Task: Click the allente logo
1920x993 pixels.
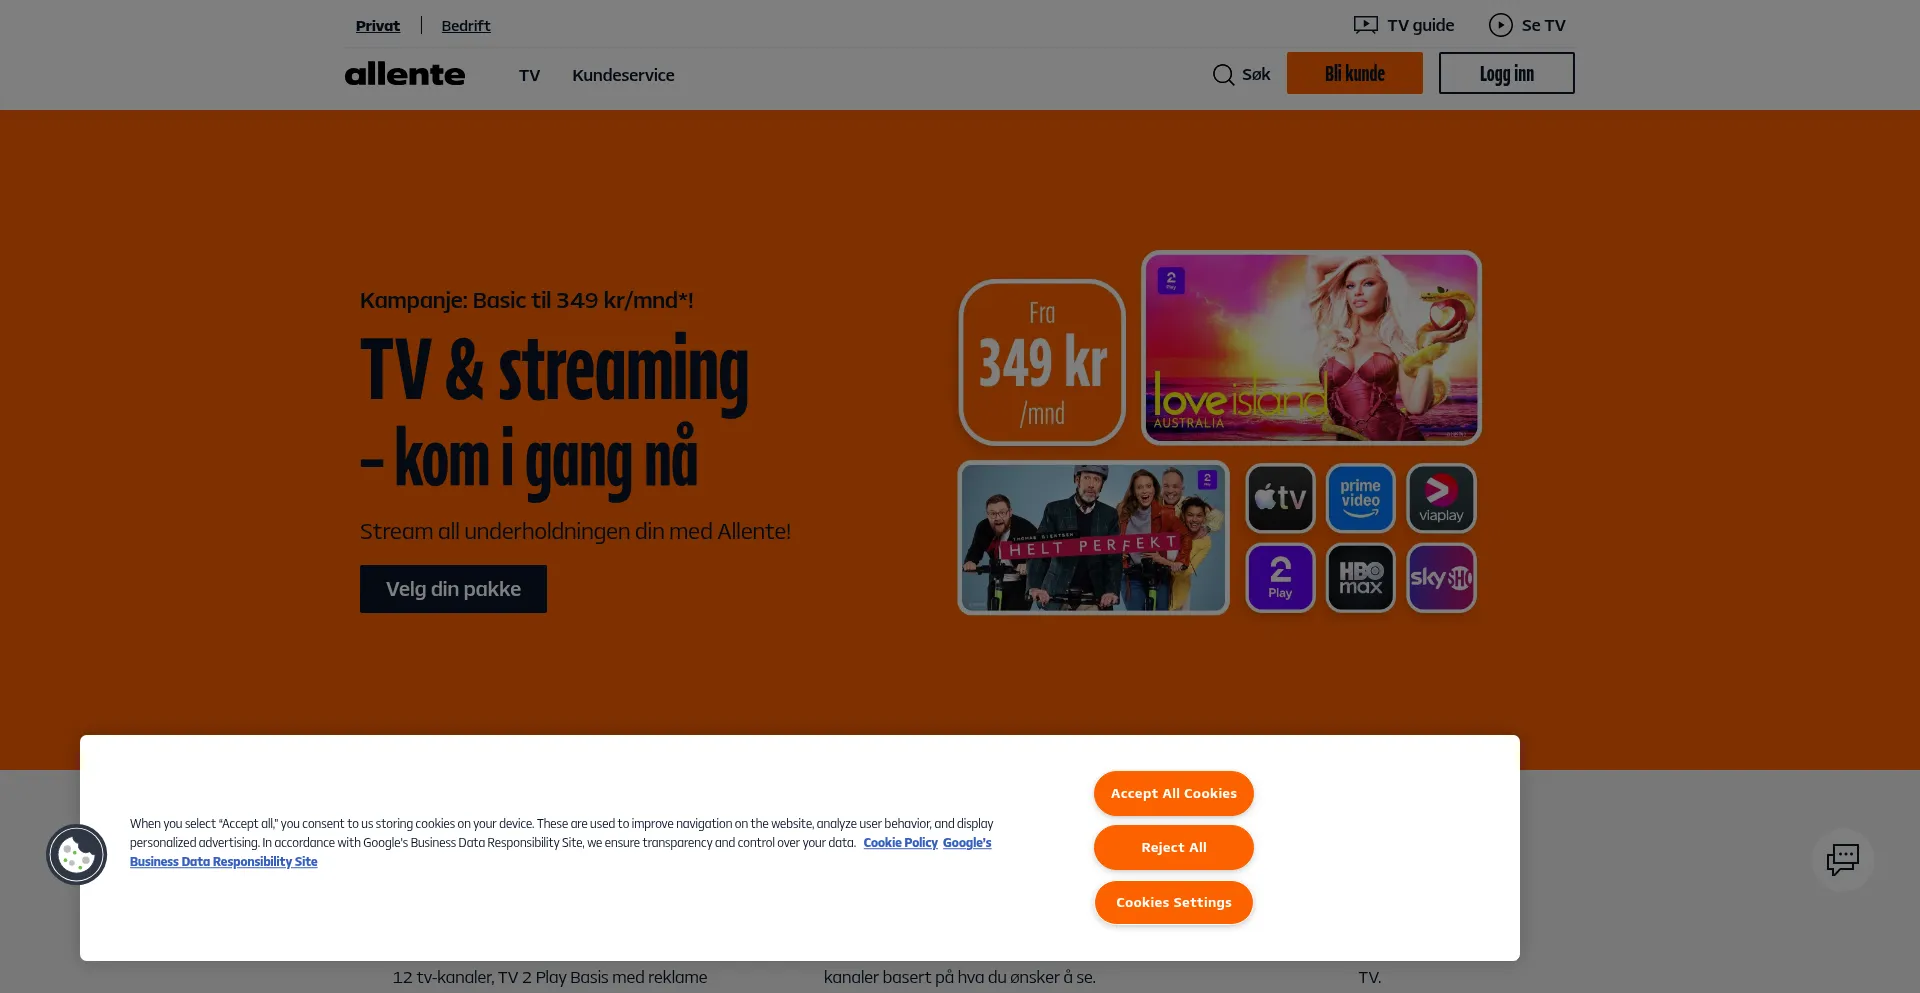Action: (x=405, y=74)
